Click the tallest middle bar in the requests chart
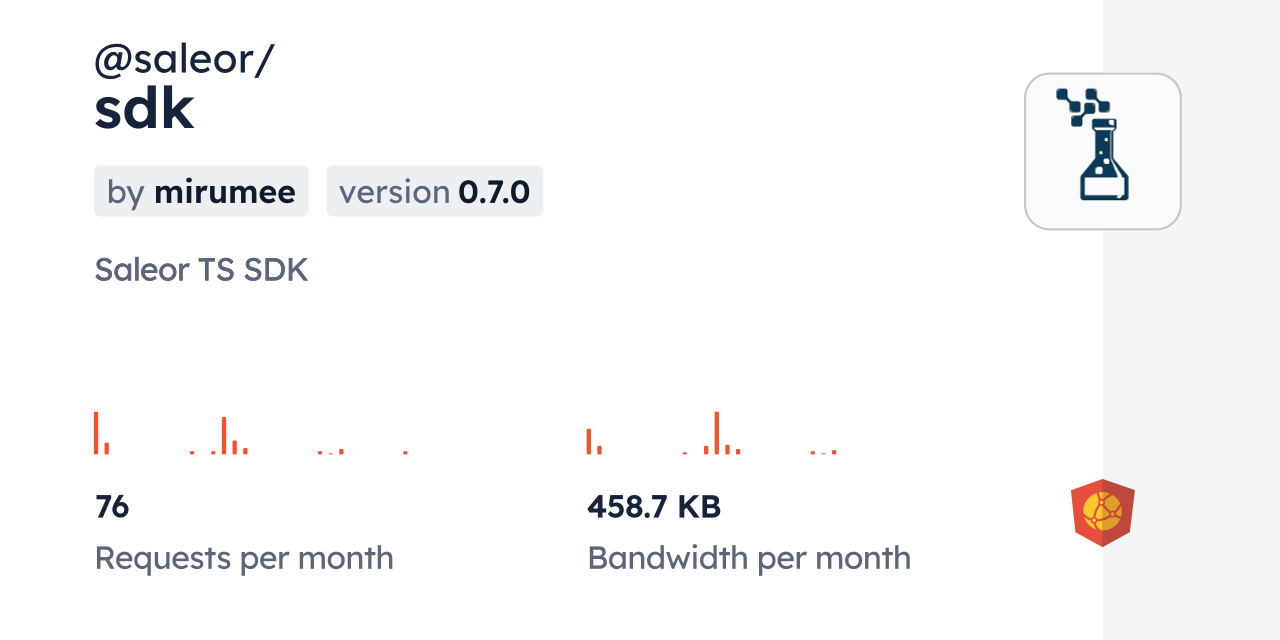 [224, 436]
